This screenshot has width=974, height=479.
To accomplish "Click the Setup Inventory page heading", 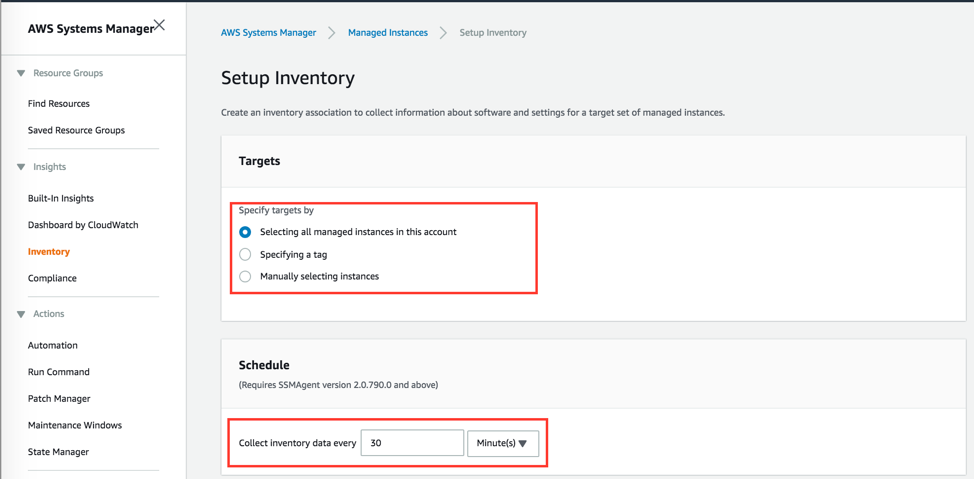I will click(x=288, y=79).
